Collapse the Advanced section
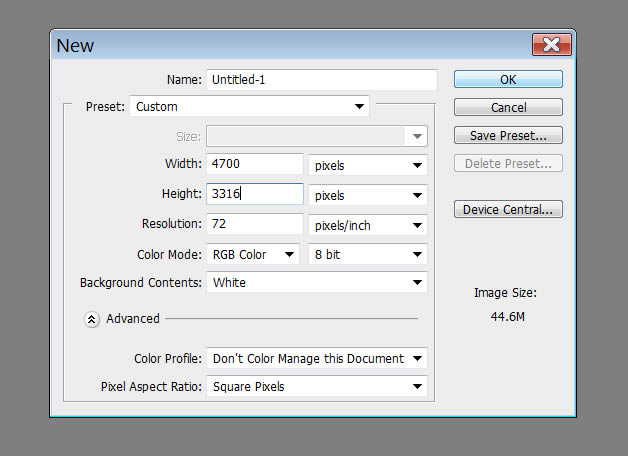 [92, 319]
